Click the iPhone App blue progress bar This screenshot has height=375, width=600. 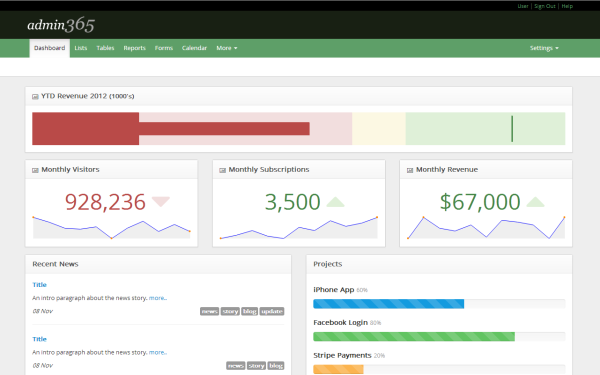(388, 304)
